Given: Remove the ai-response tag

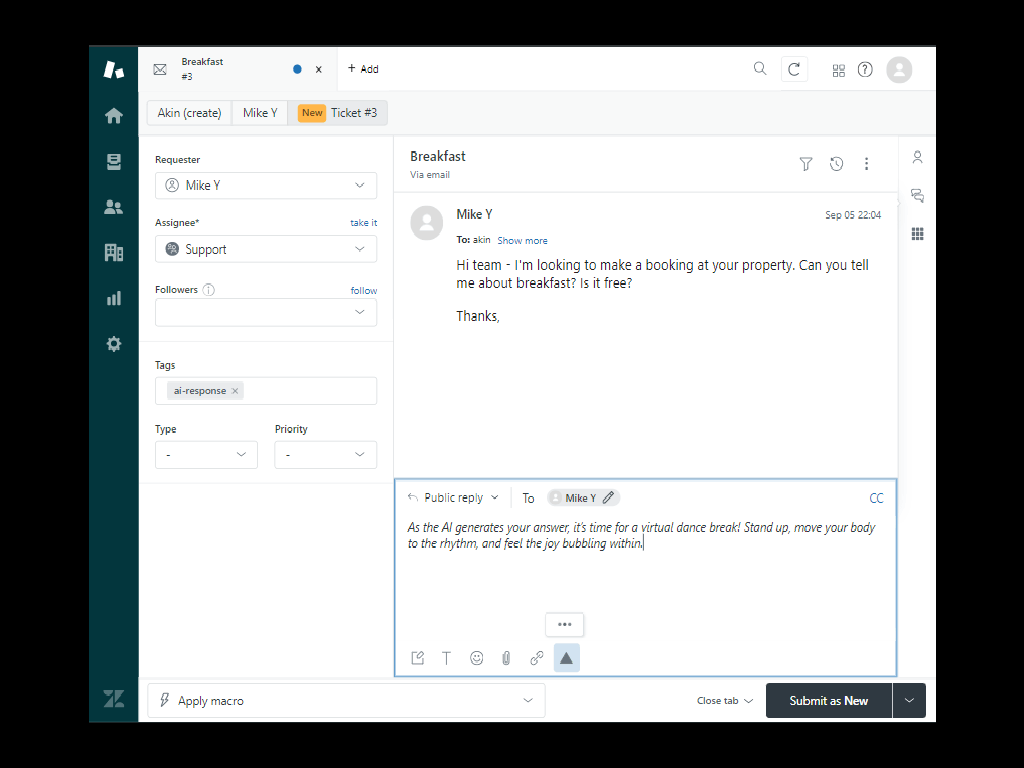Looking at the screenshot, I should coord(235,391).
